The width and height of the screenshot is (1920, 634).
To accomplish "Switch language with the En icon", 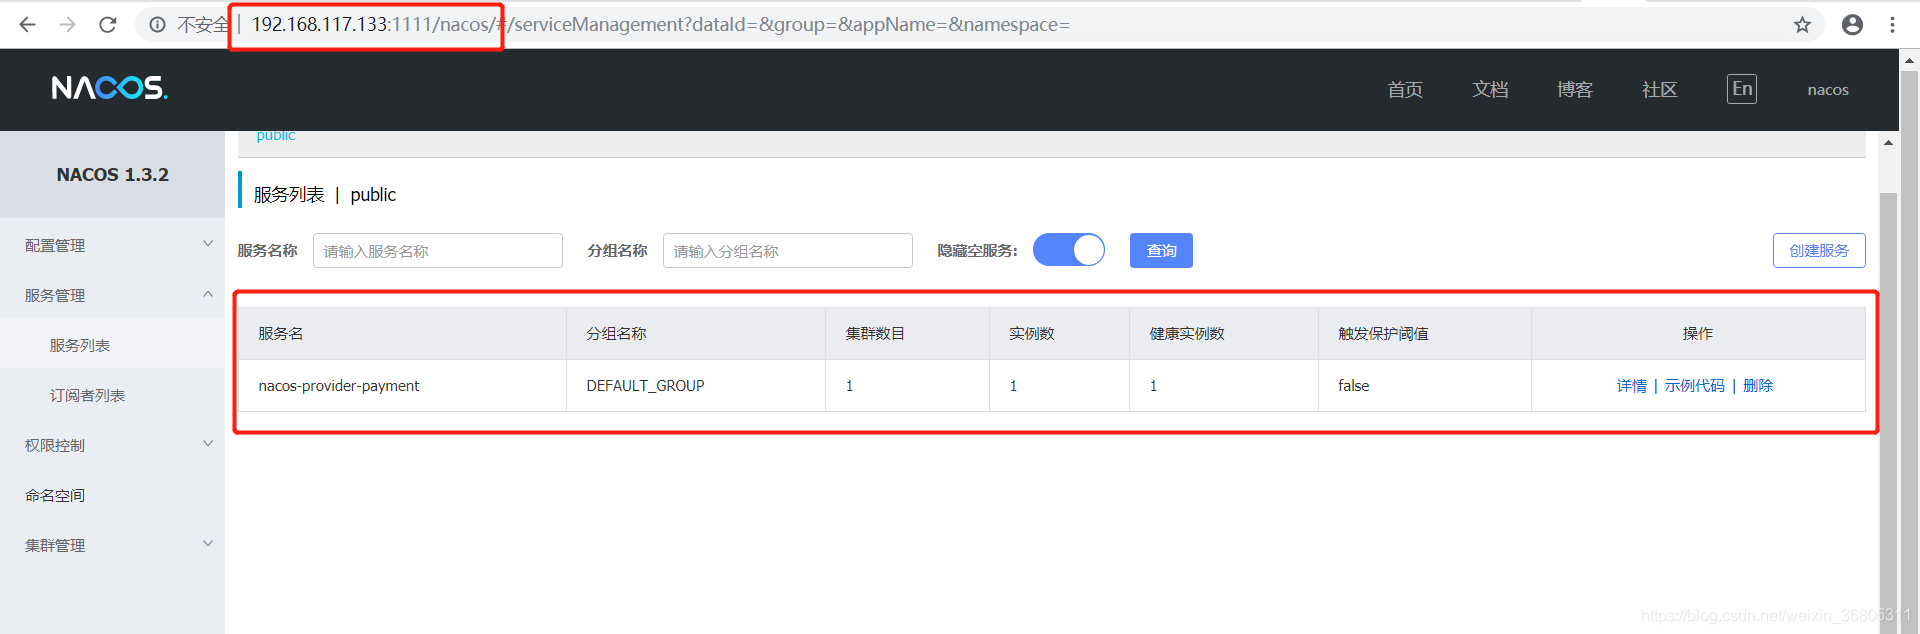I will pyautogui.click(x=1741, y=89).
